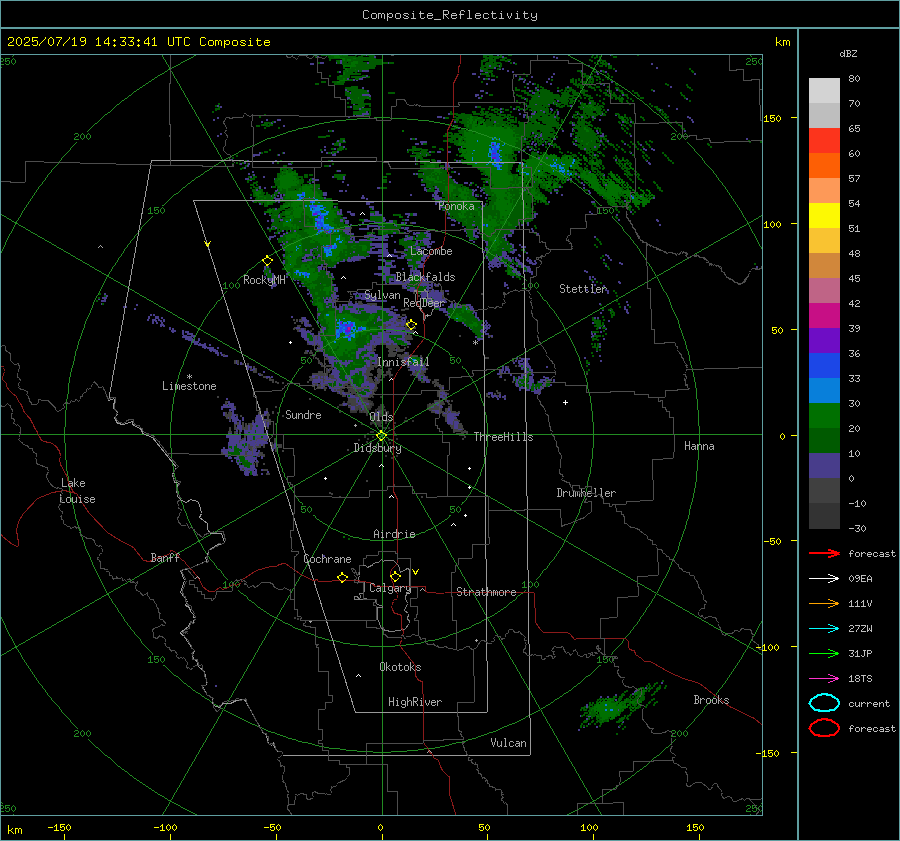
Task: Pick the red 60-65 dBZ swatch
Action: tap(824, 141)
